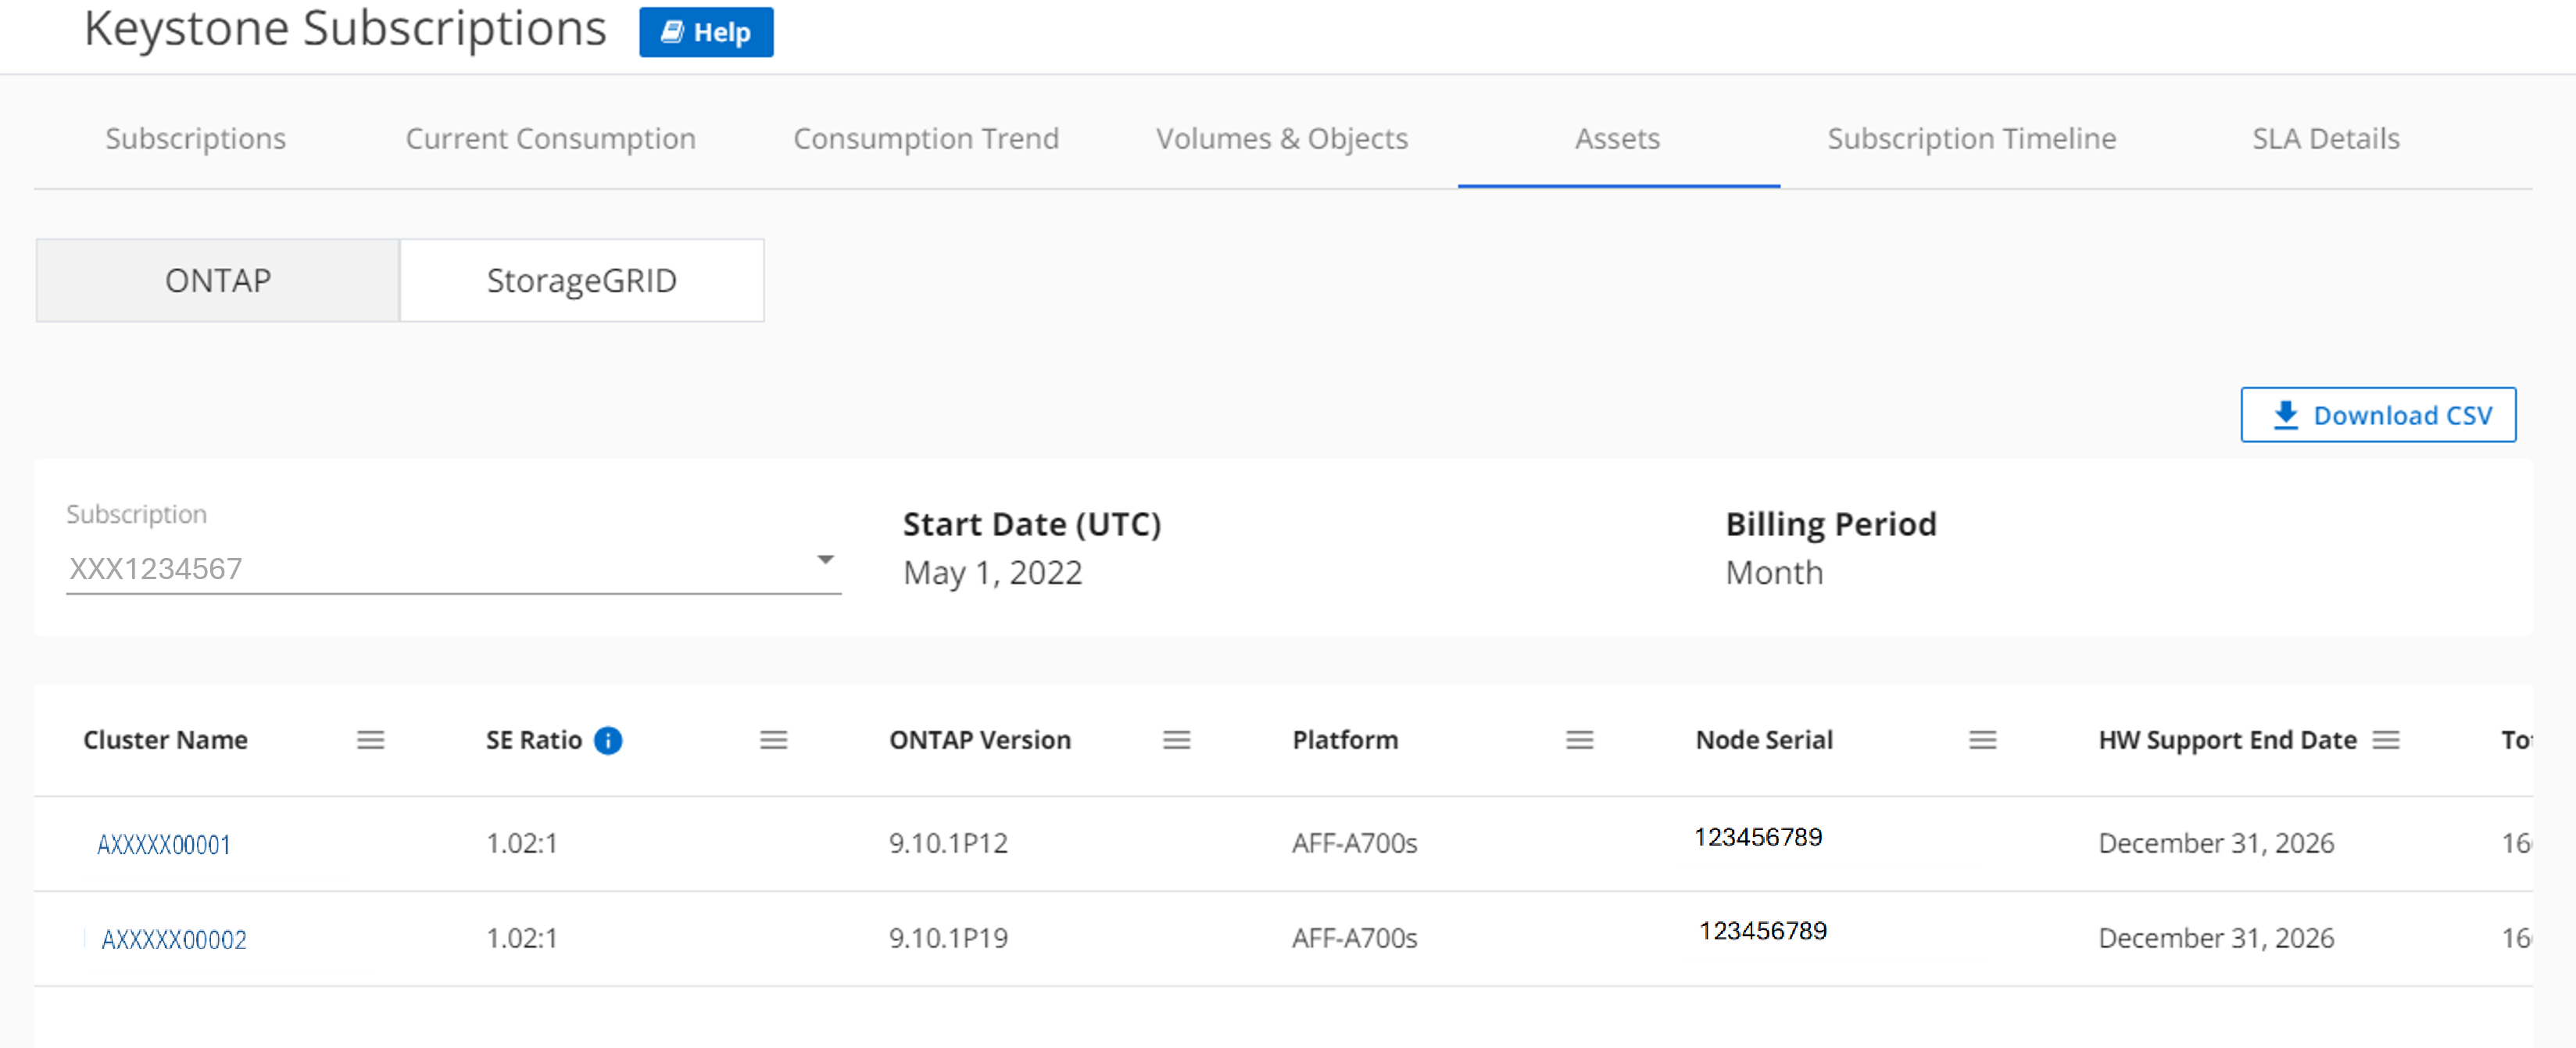The width and height of the screenshot is (2576, 1048).
Task: Switch to the ONTAP assets tab
Action: [x=220, y=281]
